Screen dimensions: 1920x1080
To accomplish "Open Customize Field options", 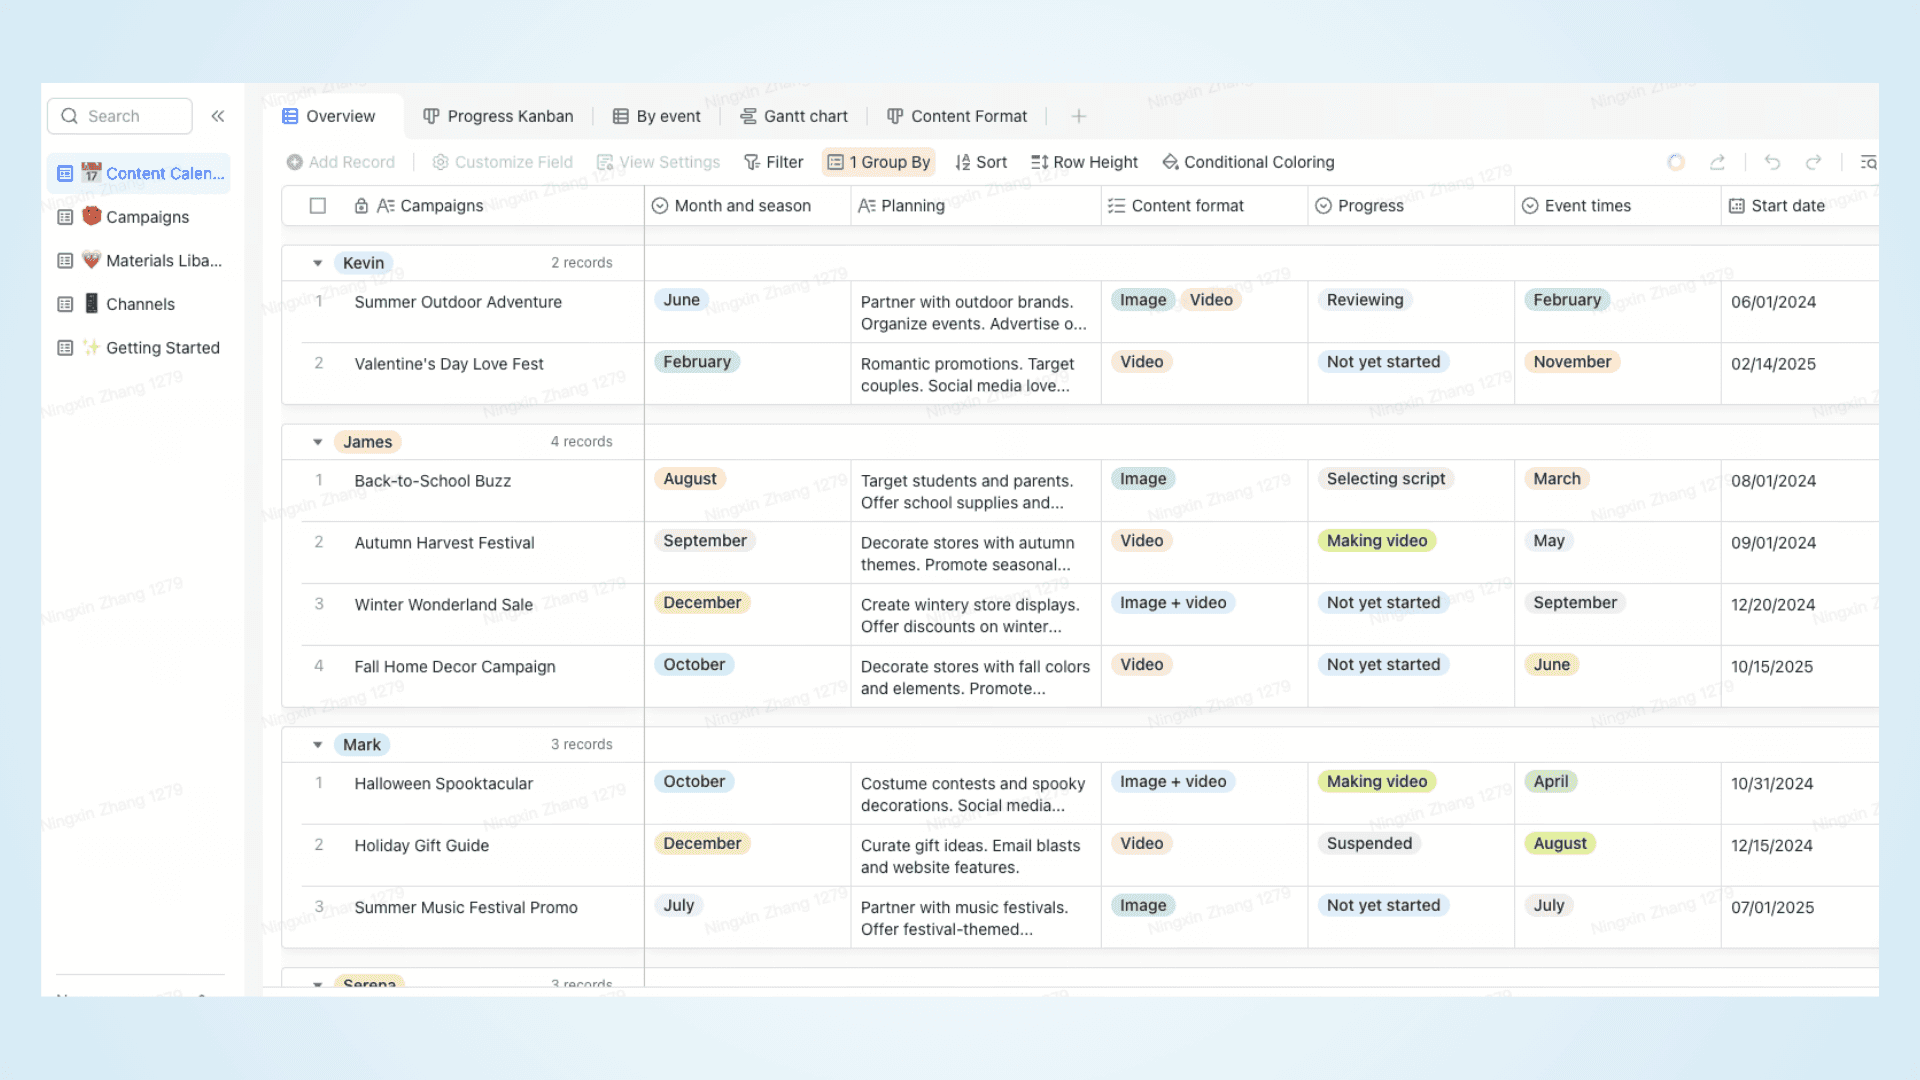I will (502, 162).
